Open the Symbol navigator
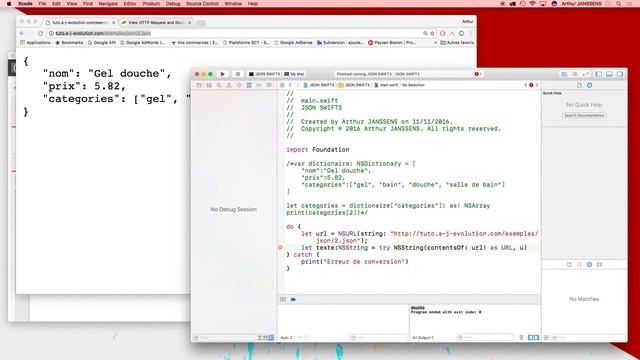This screenshot has height=360, width=640. [209, 85]
